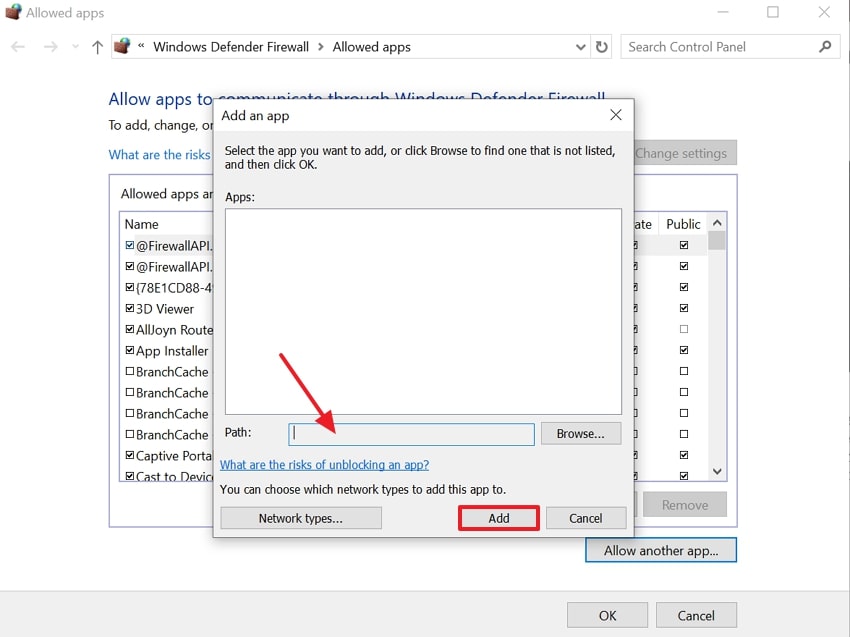Viewport: 850px width, 637px height.
Task: Click Cancel at the bottom of Allowed apps window
Action: point(696,616)
